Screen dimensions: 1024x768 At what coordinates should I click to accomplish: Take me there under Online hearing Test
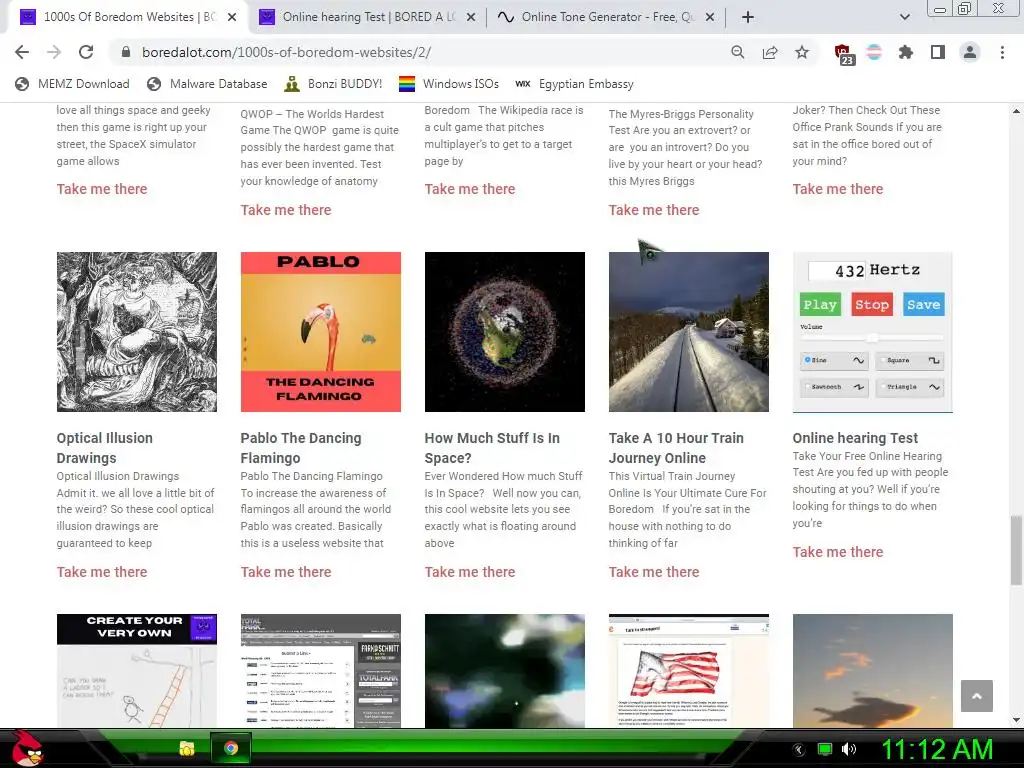838,552
